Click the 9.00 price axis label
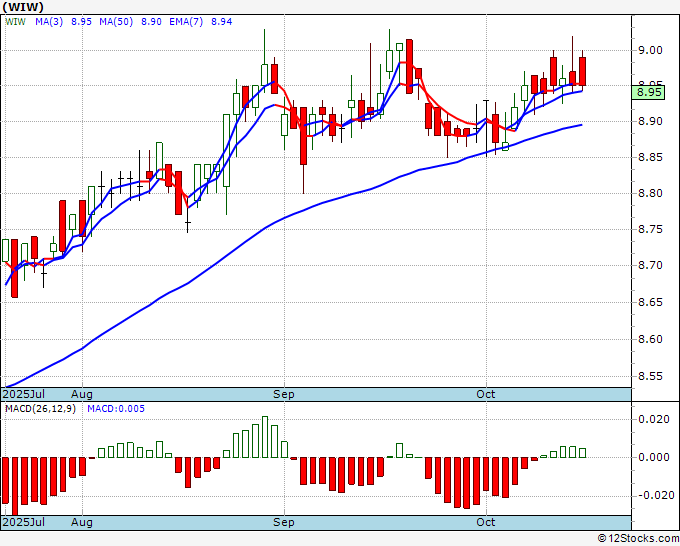Viewport: 680px width, 546px height. [651, 50]
